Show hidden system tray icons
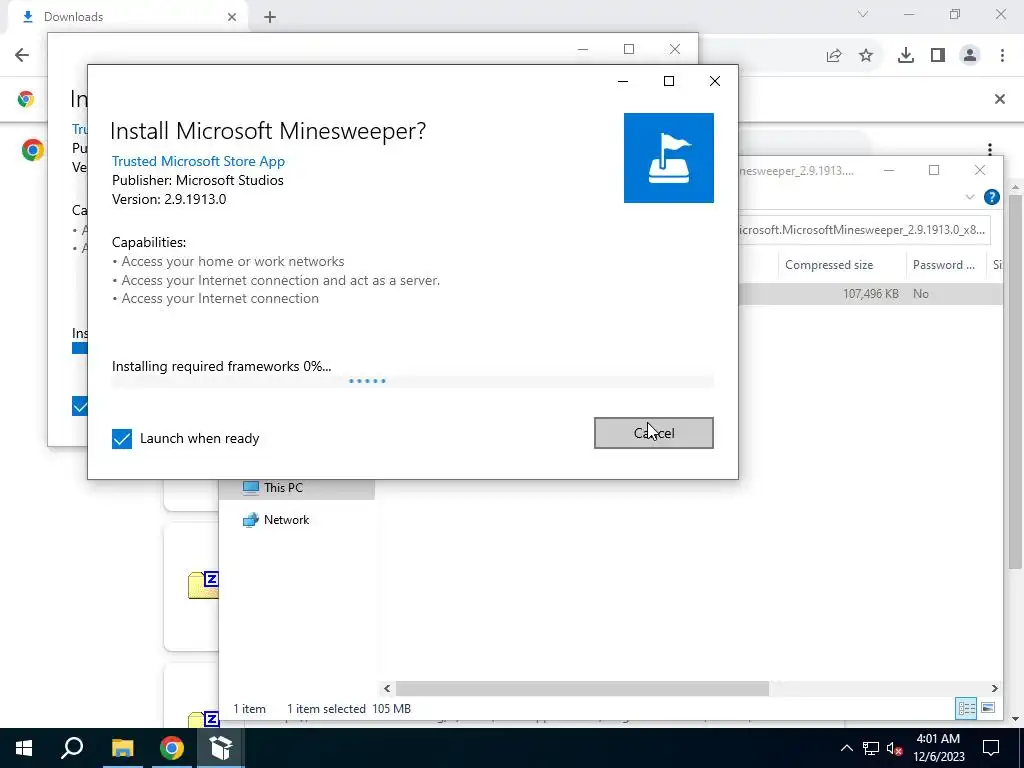The image size is (1024, 768). [846, 748]
